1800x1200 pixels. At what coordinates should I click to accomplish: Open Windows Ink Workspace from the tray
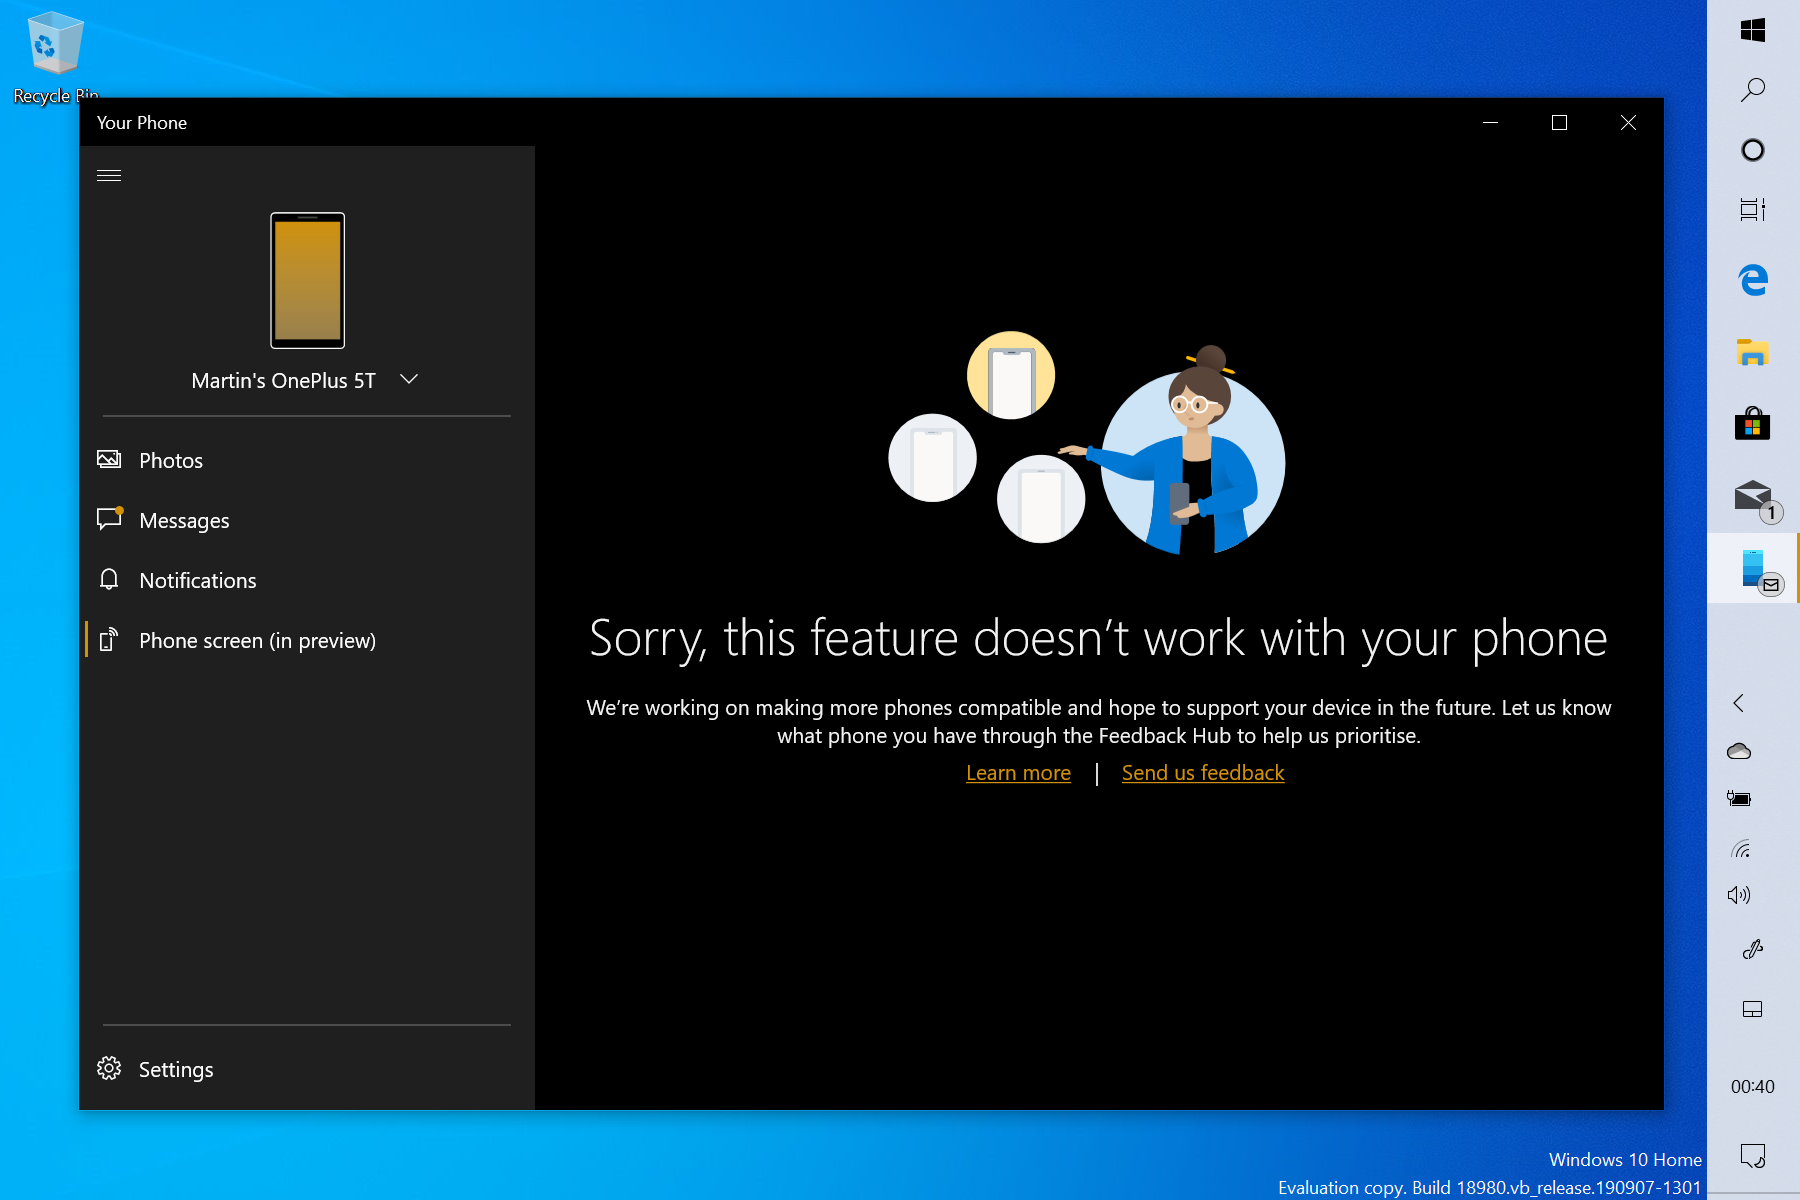pos(1754,949)
